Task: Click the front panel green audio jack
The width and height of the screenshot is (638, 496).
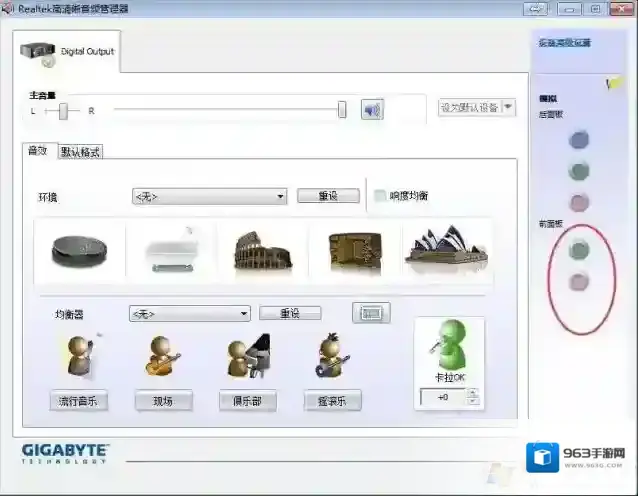Action: 579,248
